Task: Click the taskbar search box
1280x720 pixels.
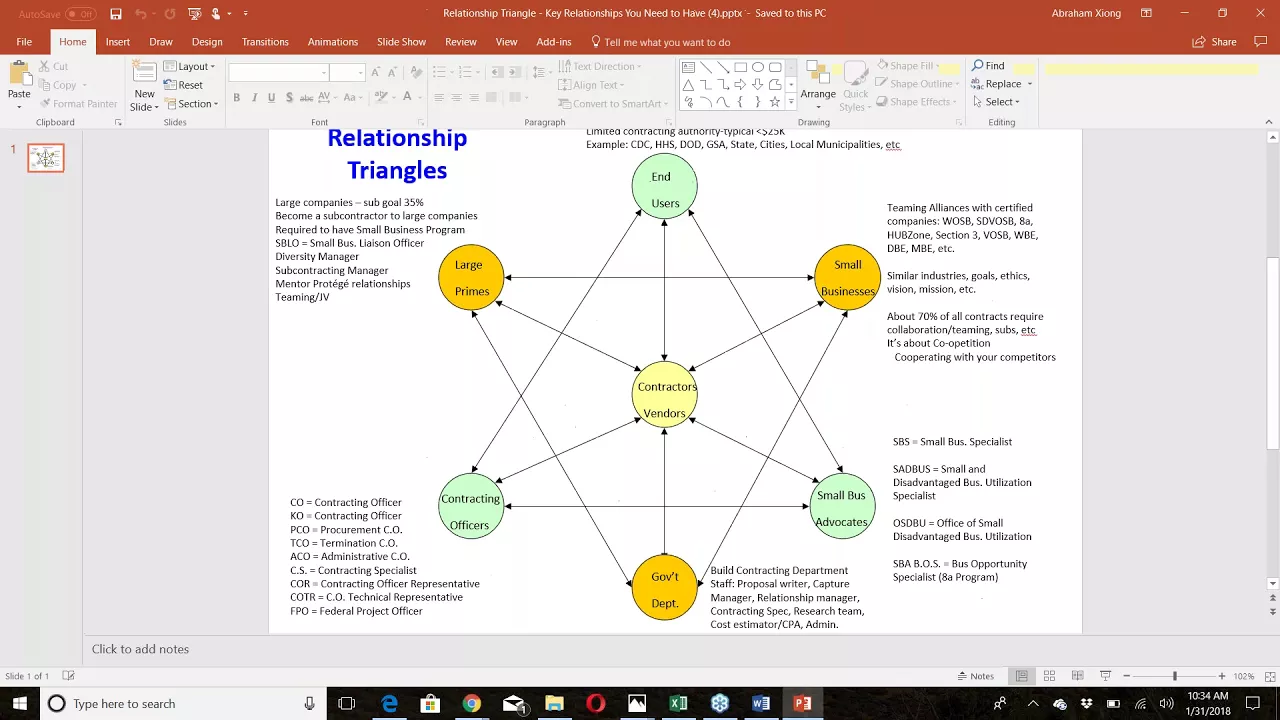Action: (x=182, y=704)
